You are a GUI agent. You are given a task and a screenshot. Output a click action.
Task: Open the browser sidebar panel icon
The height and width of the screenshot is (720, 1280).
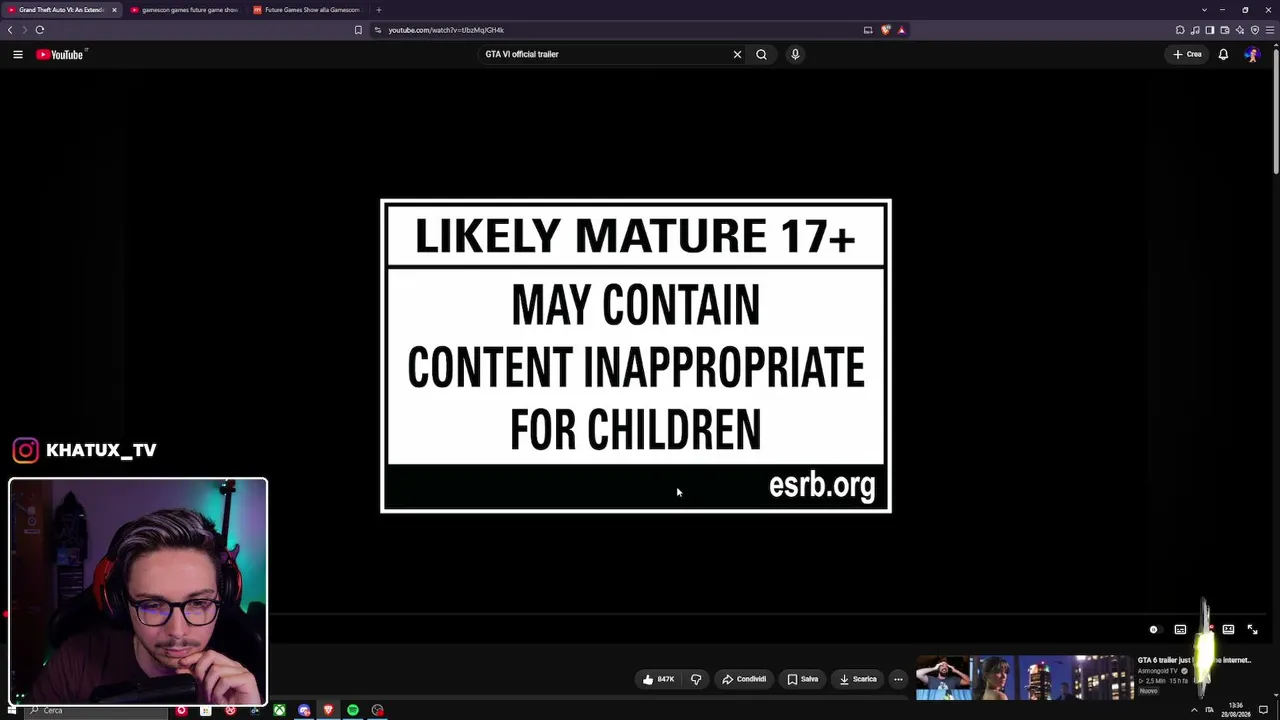pyautogui.click(x=1209, y=30)
